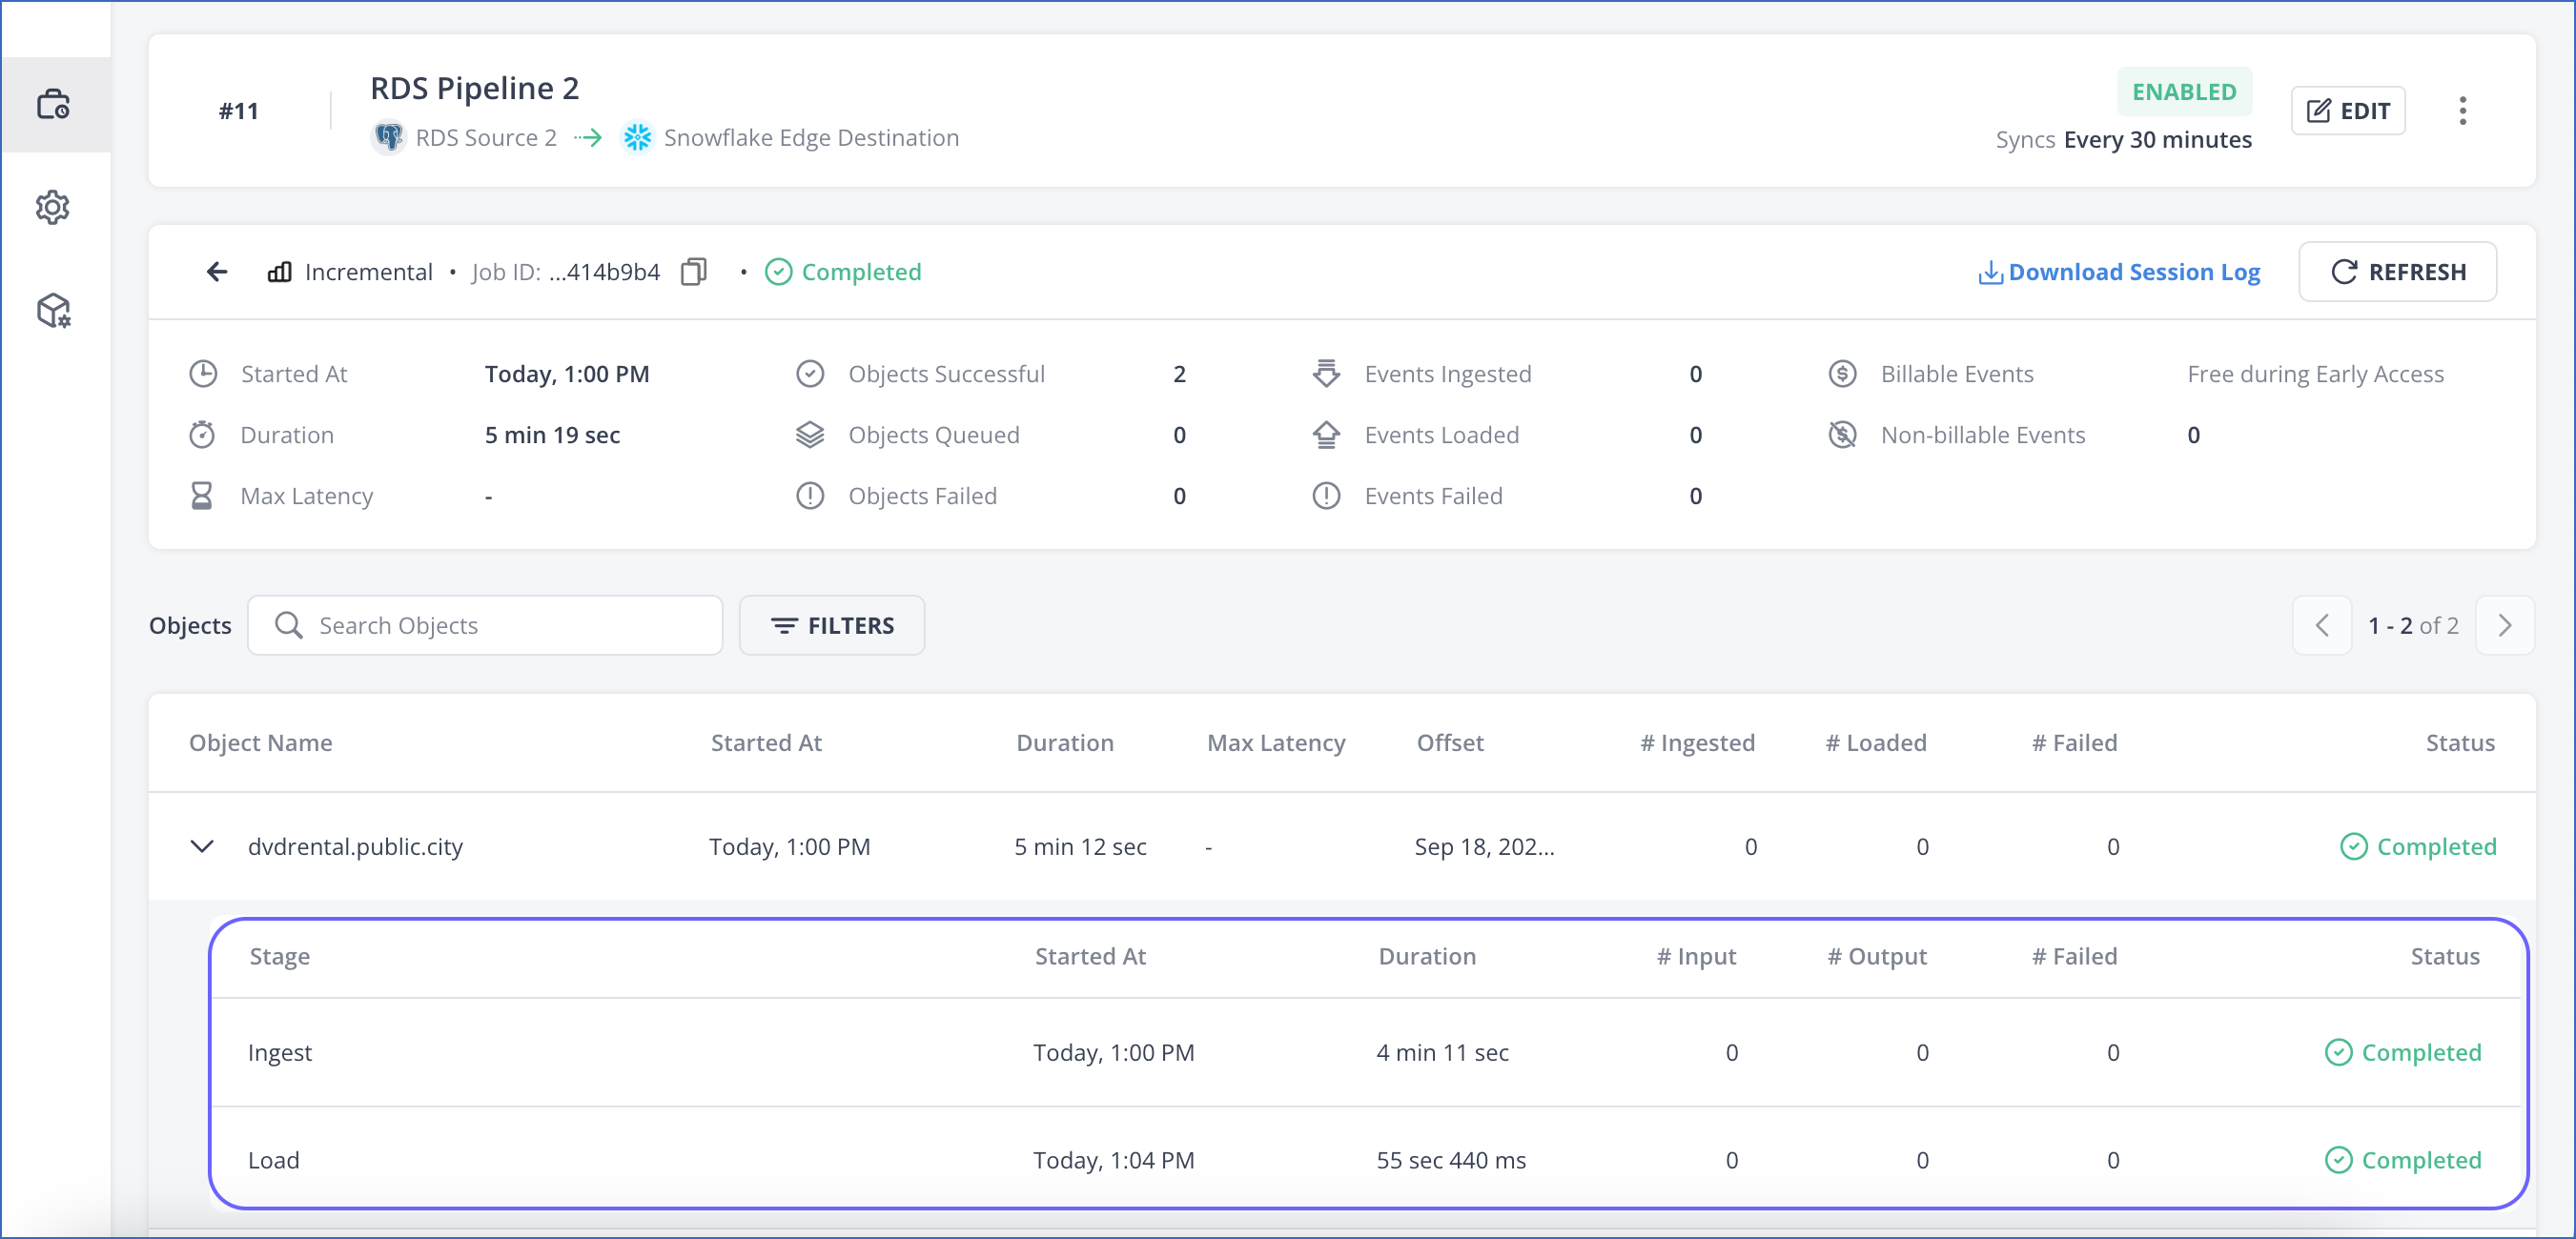Select the RDS Pipeline 2 title

474,88
